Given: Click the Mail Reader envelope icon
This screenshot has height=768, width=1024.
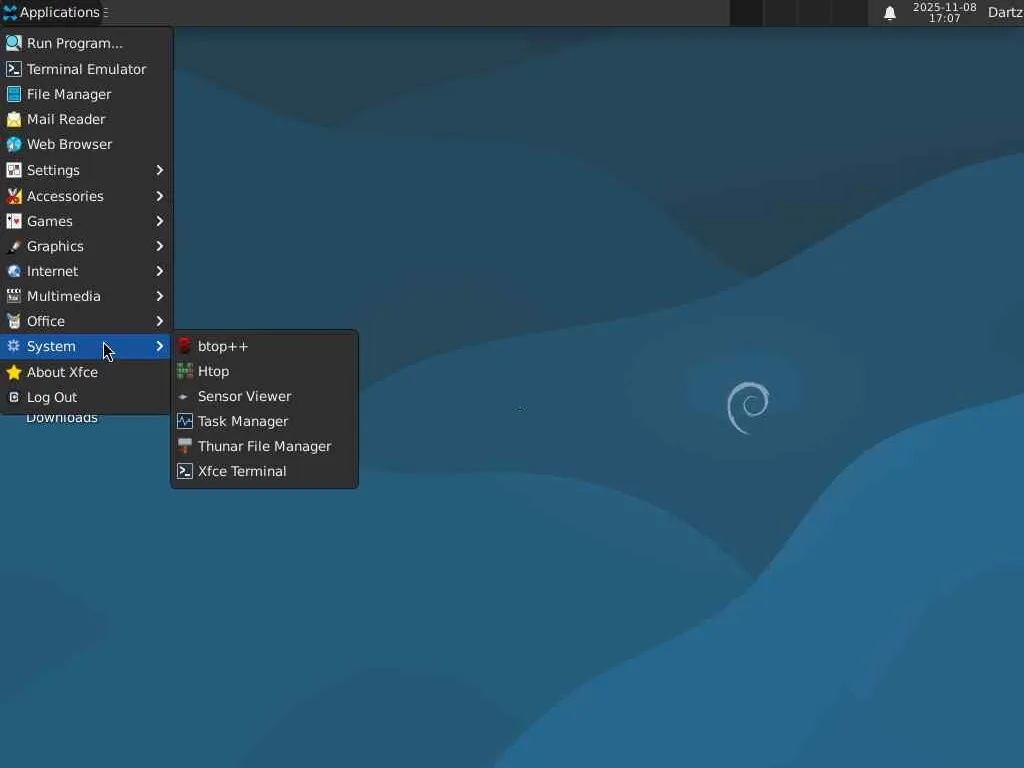Looking at the screenshot, I should point(14,120).
